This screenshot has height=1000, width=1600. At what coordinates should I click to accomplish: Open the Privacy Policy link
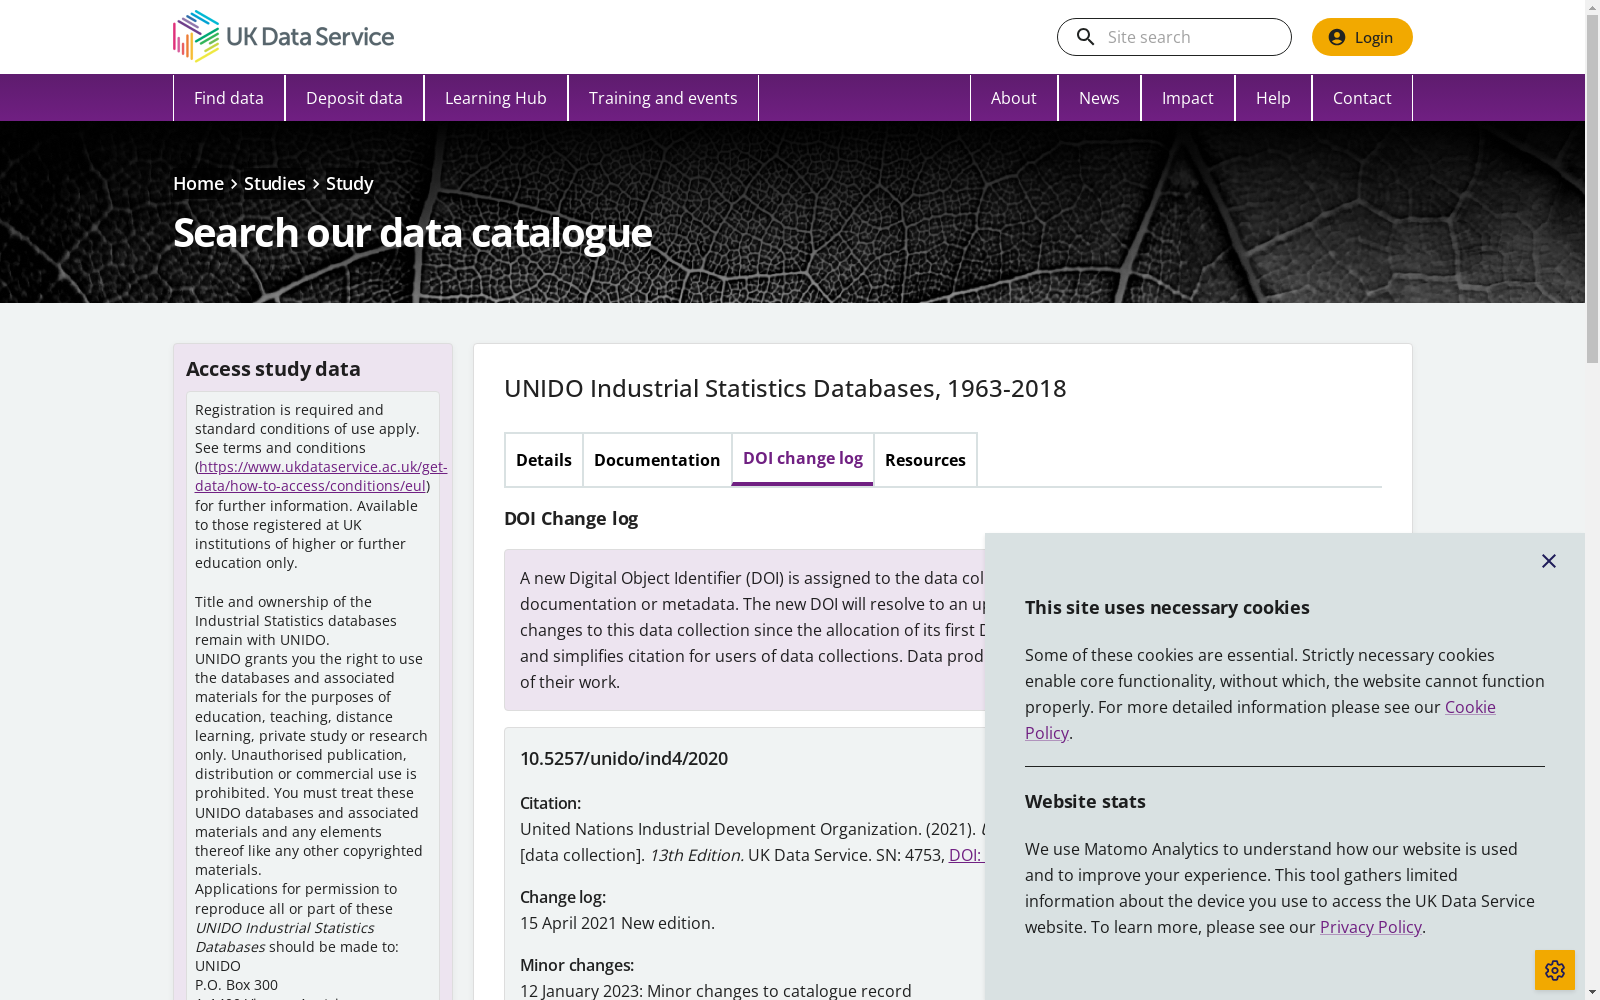click(x=1371, y=927)
